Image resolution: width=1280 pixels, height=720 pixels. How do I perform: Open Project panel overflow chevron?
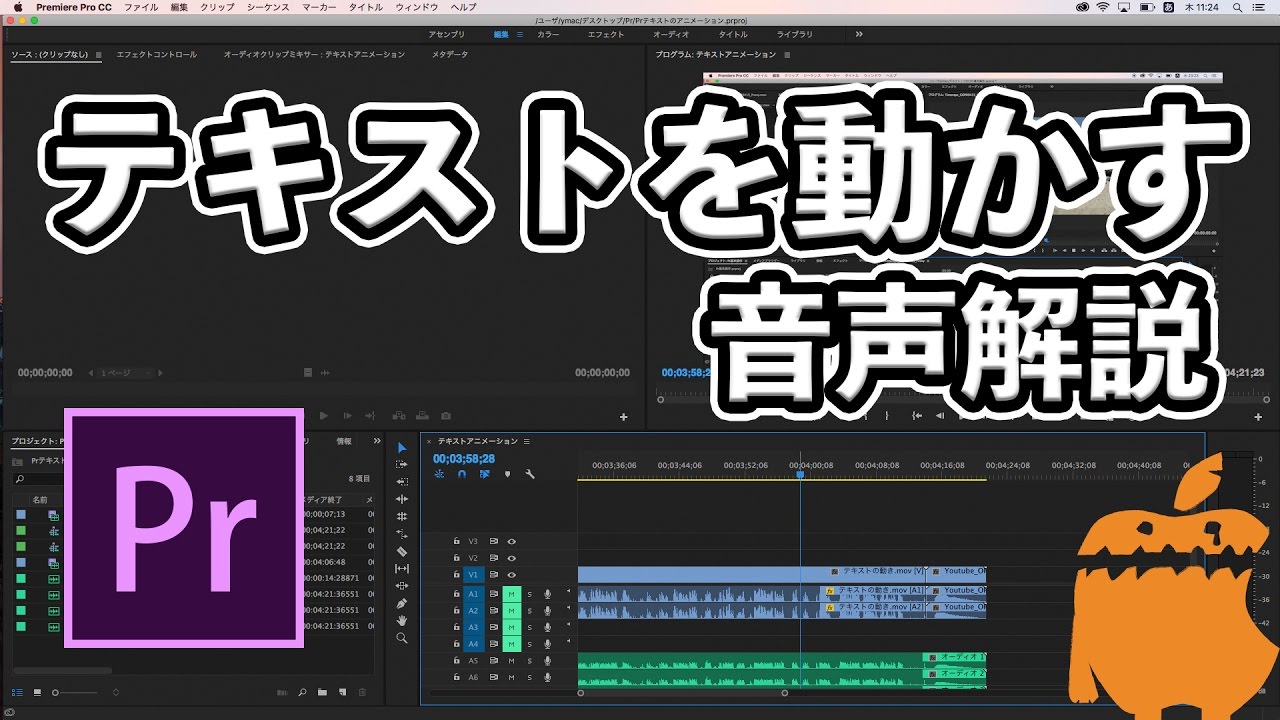[x=377, y=441]
